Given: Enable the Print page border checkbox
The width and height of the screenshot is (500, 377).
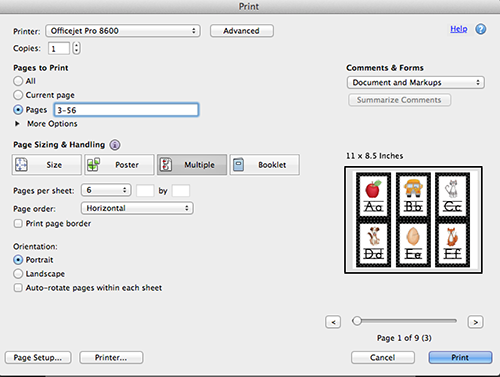Looking at the screenshot, I should coord(18,223).
